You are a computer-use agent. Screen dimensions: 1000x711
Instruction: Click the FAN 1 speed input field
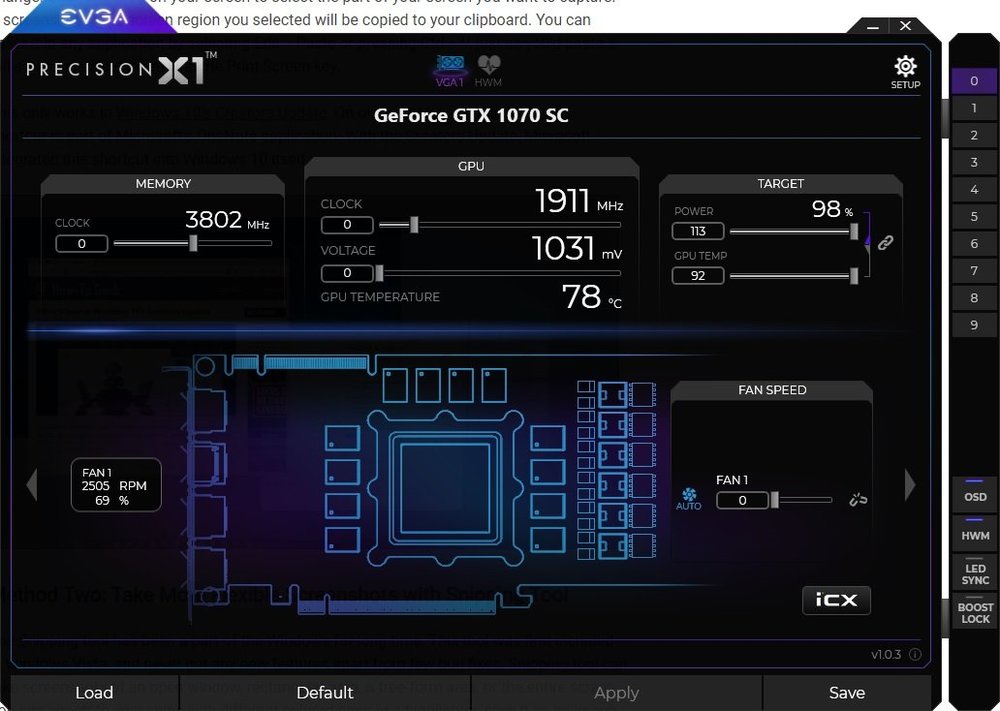click(742, 501)
